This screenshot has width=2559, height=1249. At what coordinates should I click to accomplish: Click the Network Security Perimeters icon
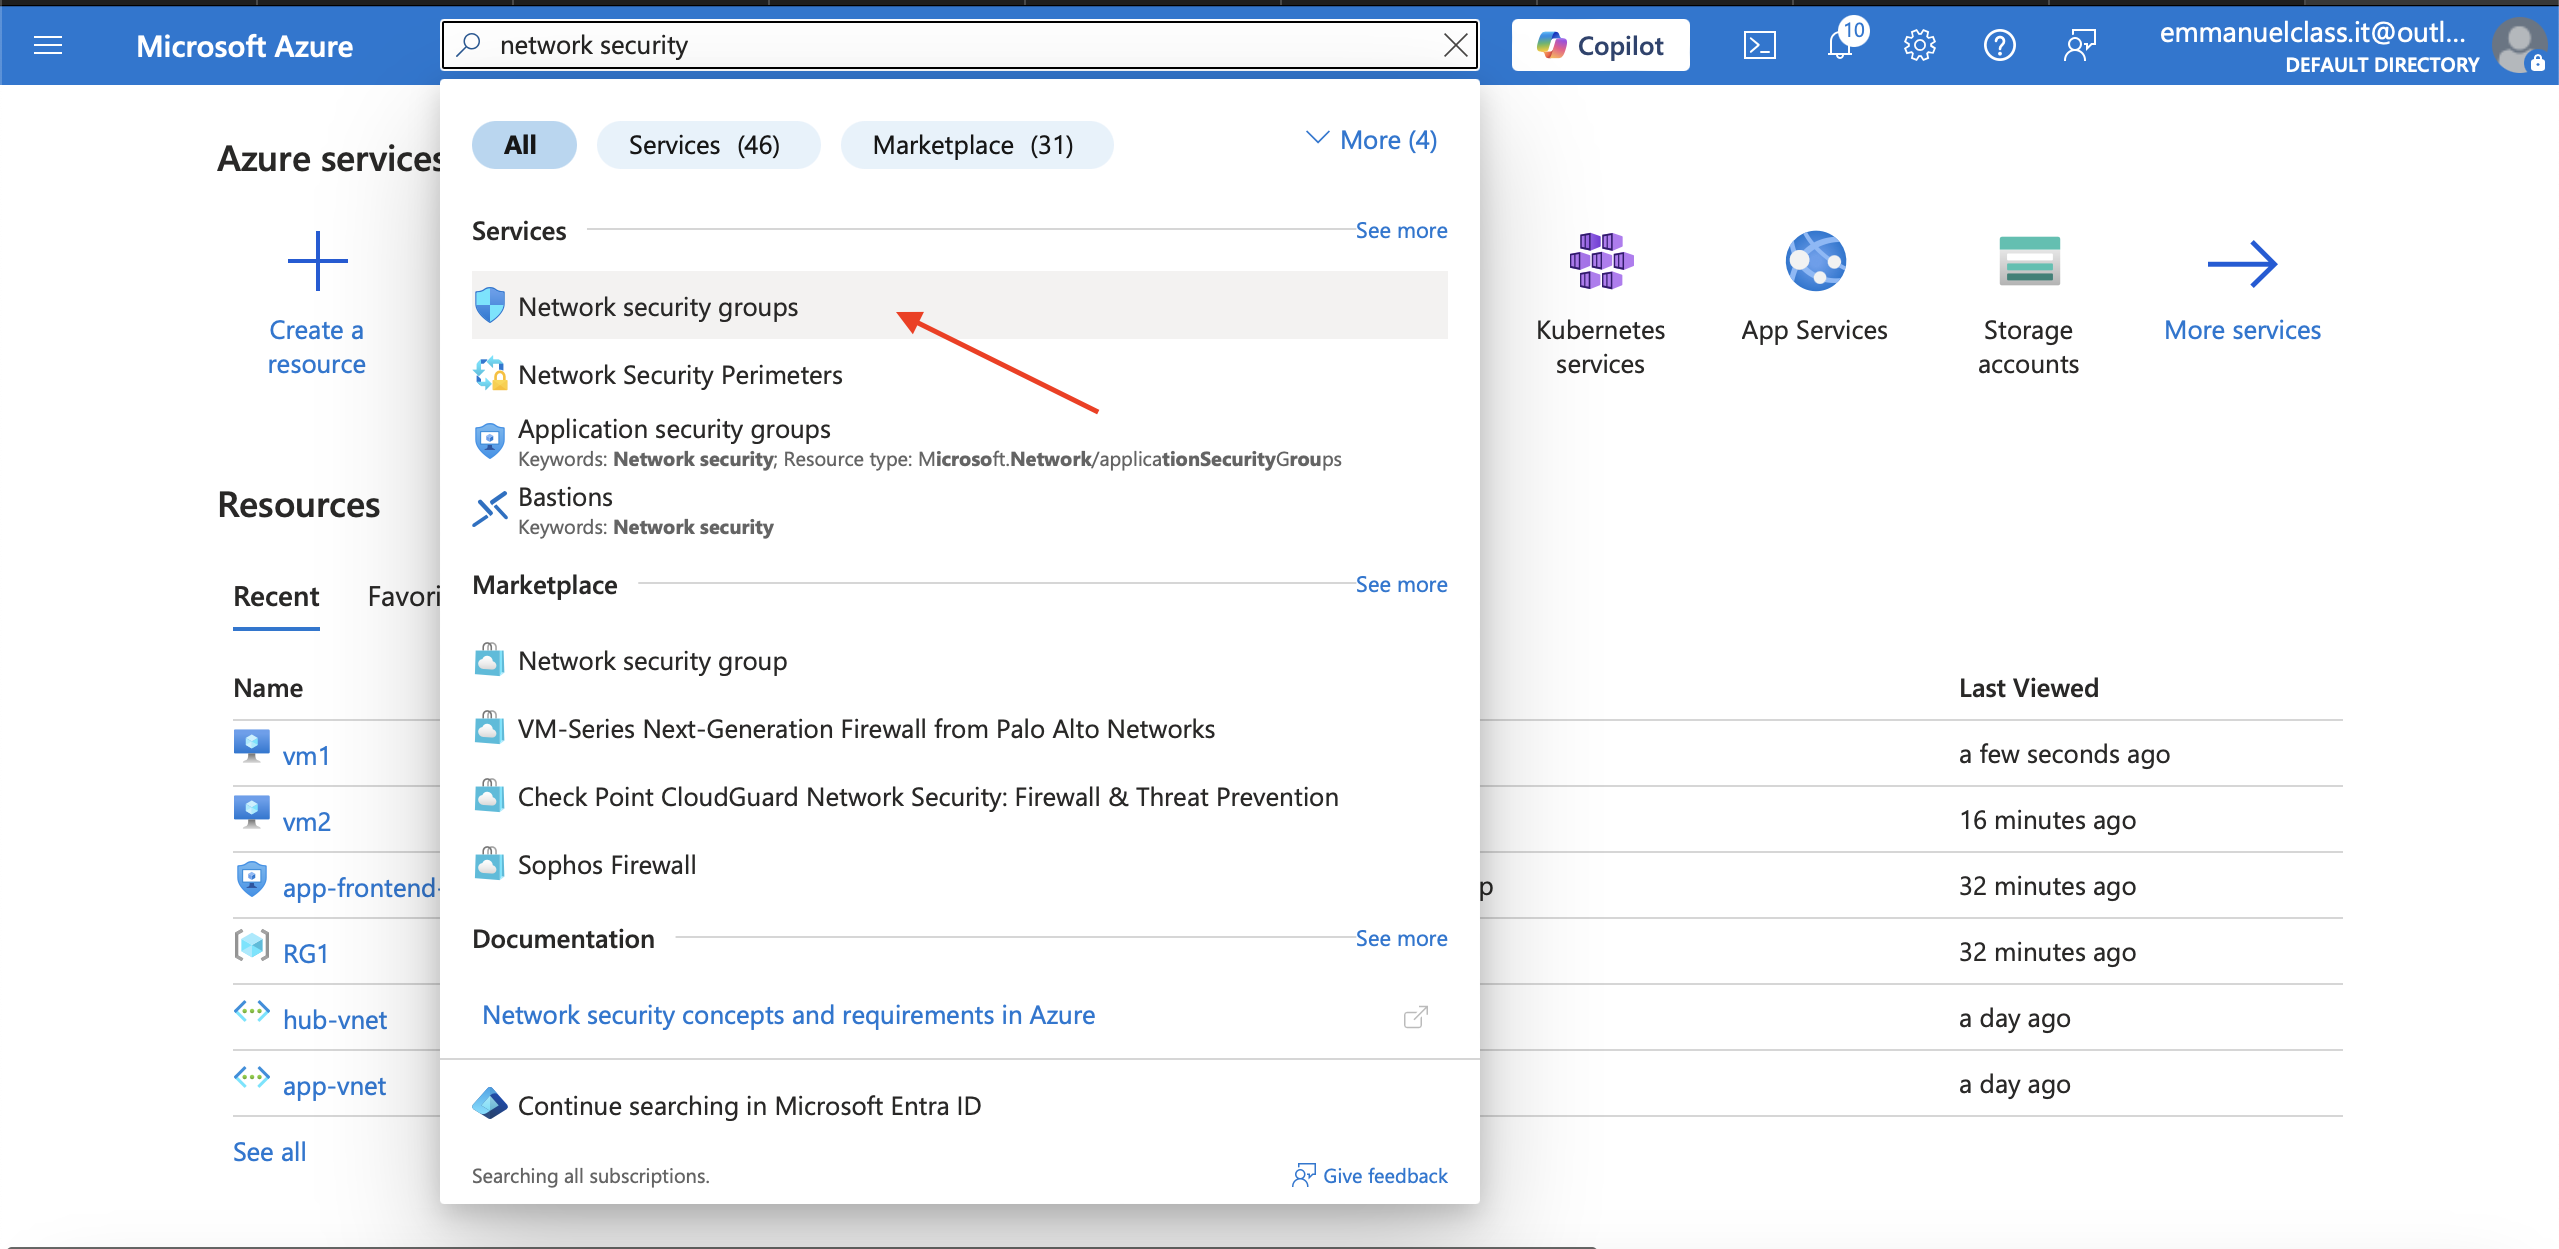(490, 375)
